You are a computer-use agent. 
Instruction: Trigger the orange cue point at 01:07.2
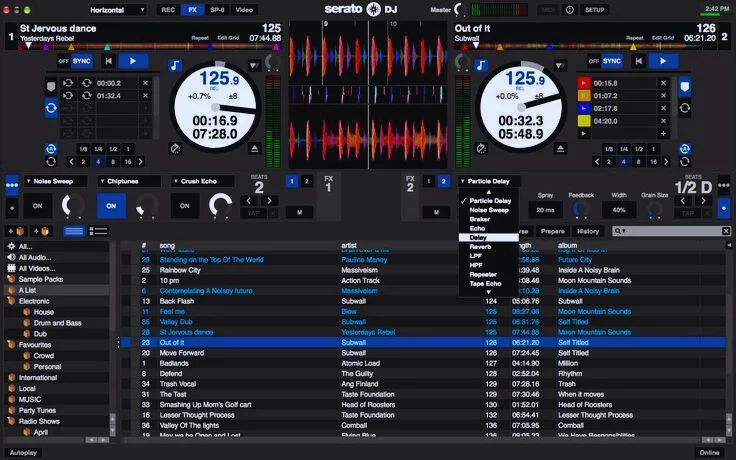tap(583, 96)
